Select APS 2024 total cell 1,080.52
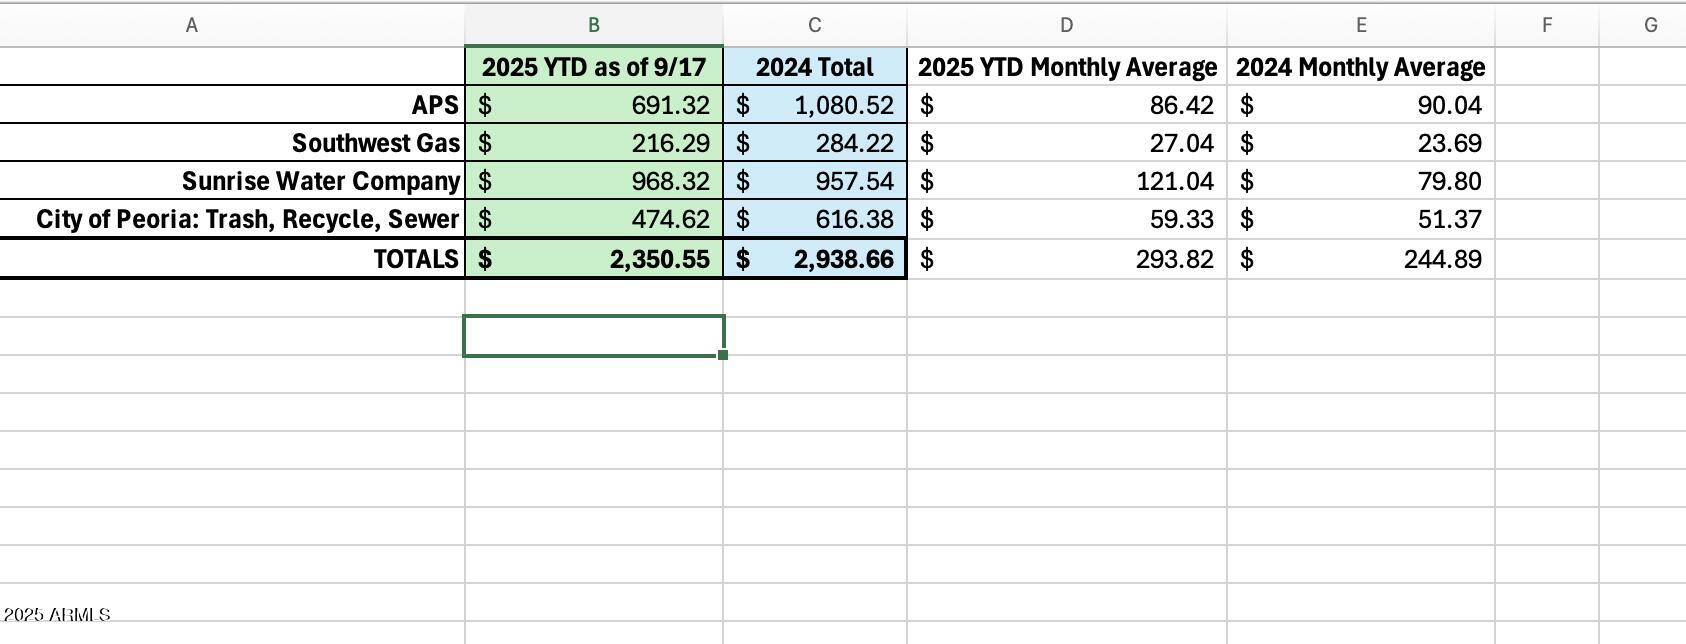The width and height of the screenshot is (1686, 644). pyautogui.click(x=814, y=105)
